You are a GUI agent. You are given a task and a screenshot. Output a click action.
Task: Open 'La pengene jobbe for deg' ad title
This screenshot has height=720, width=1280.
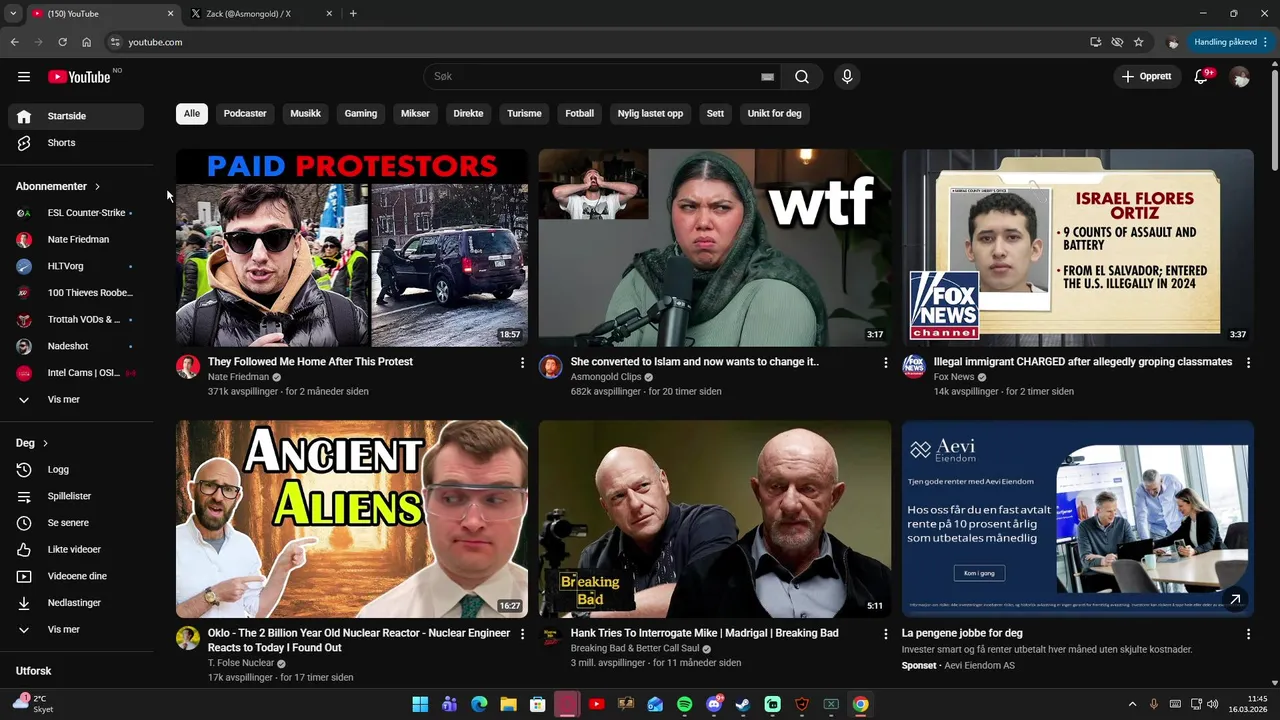point(962,633)
